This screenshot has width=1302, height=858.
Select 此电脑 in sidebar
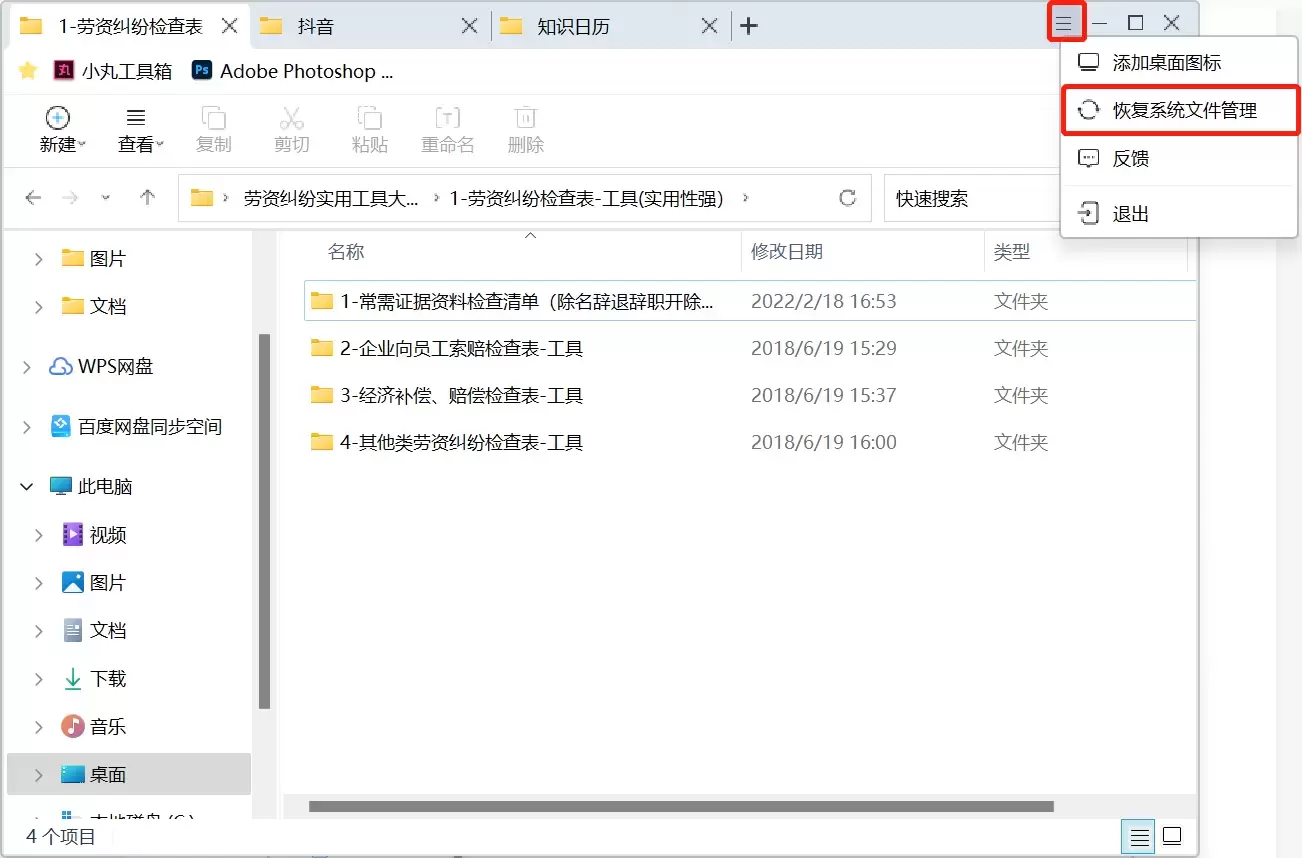point(91,487)
